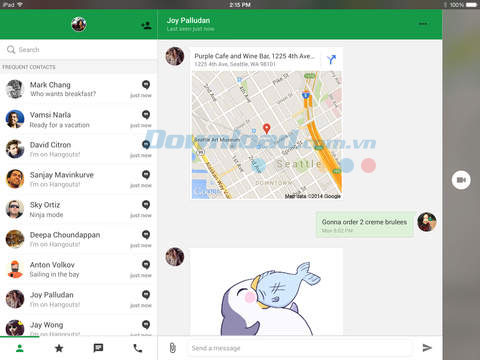The height and width of the screenshot is (360, 480).
Task: Tap the add contact icon in header
Action: pos(146,25)
